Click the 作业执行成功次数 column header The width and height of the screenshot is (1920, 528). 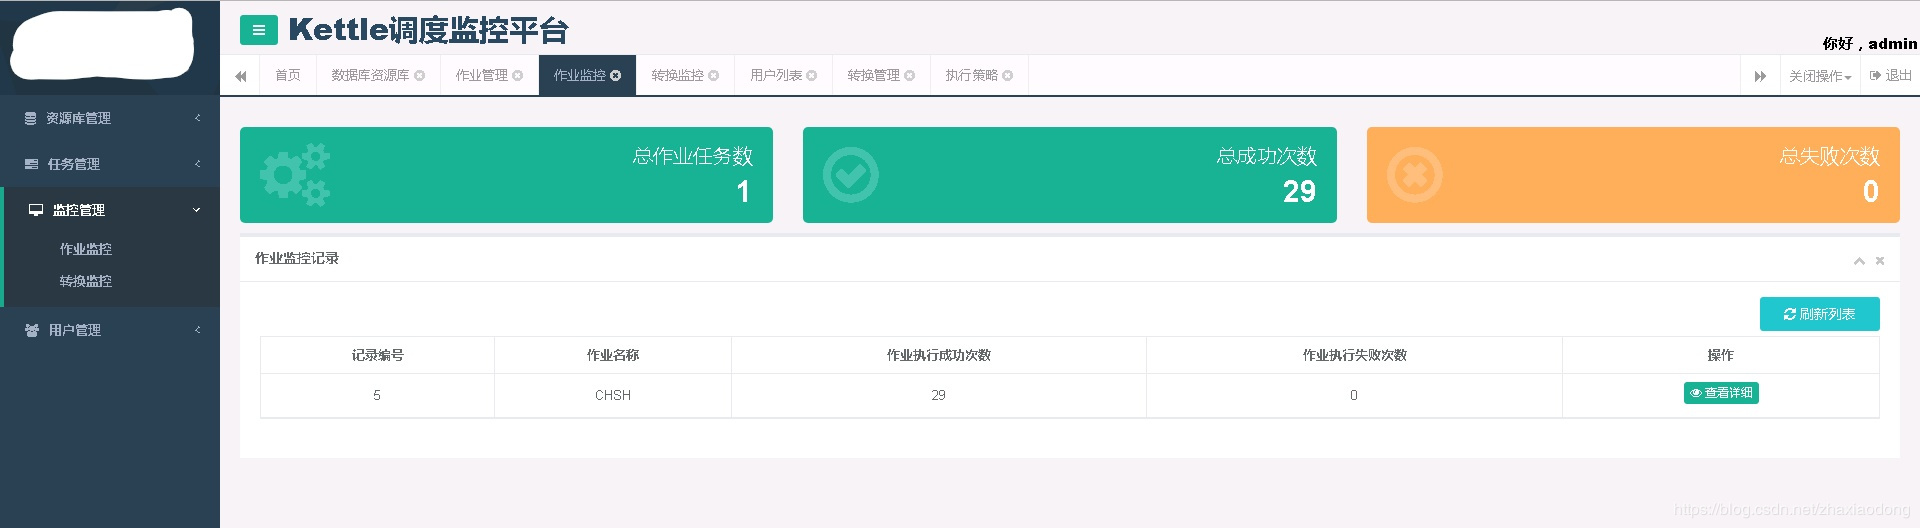(939, 355)
